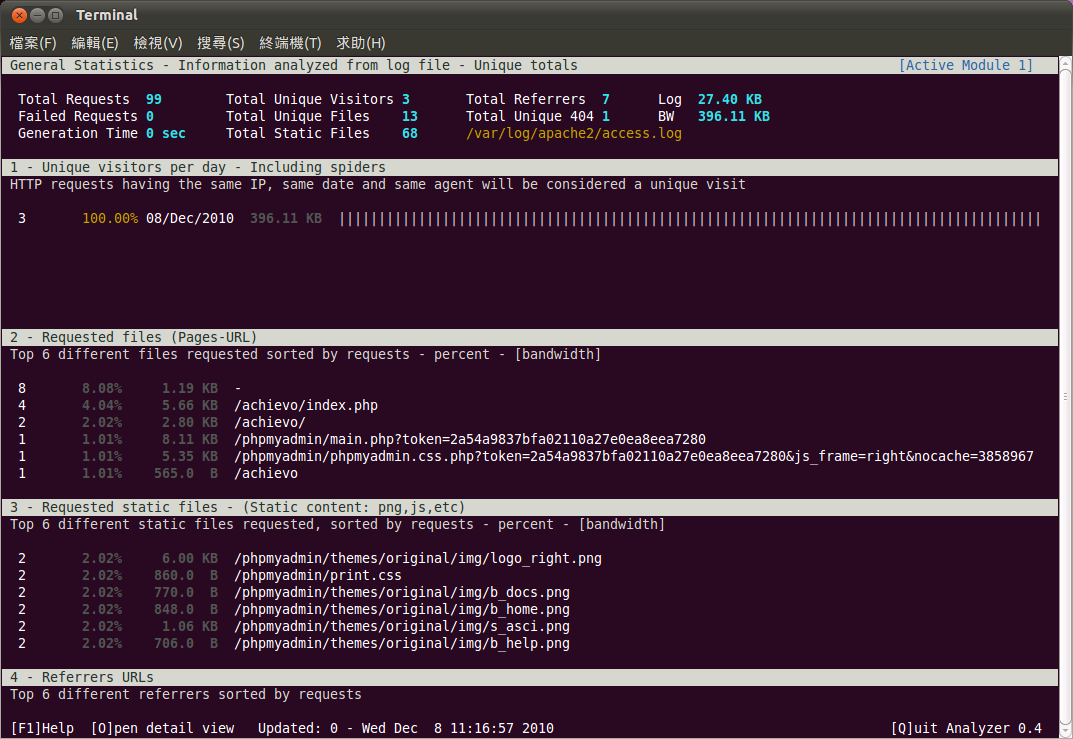The height and width of the screenshot is (739, 1073).
Task: Click the scrollbar up arrow
Action: click(1065, 63)
